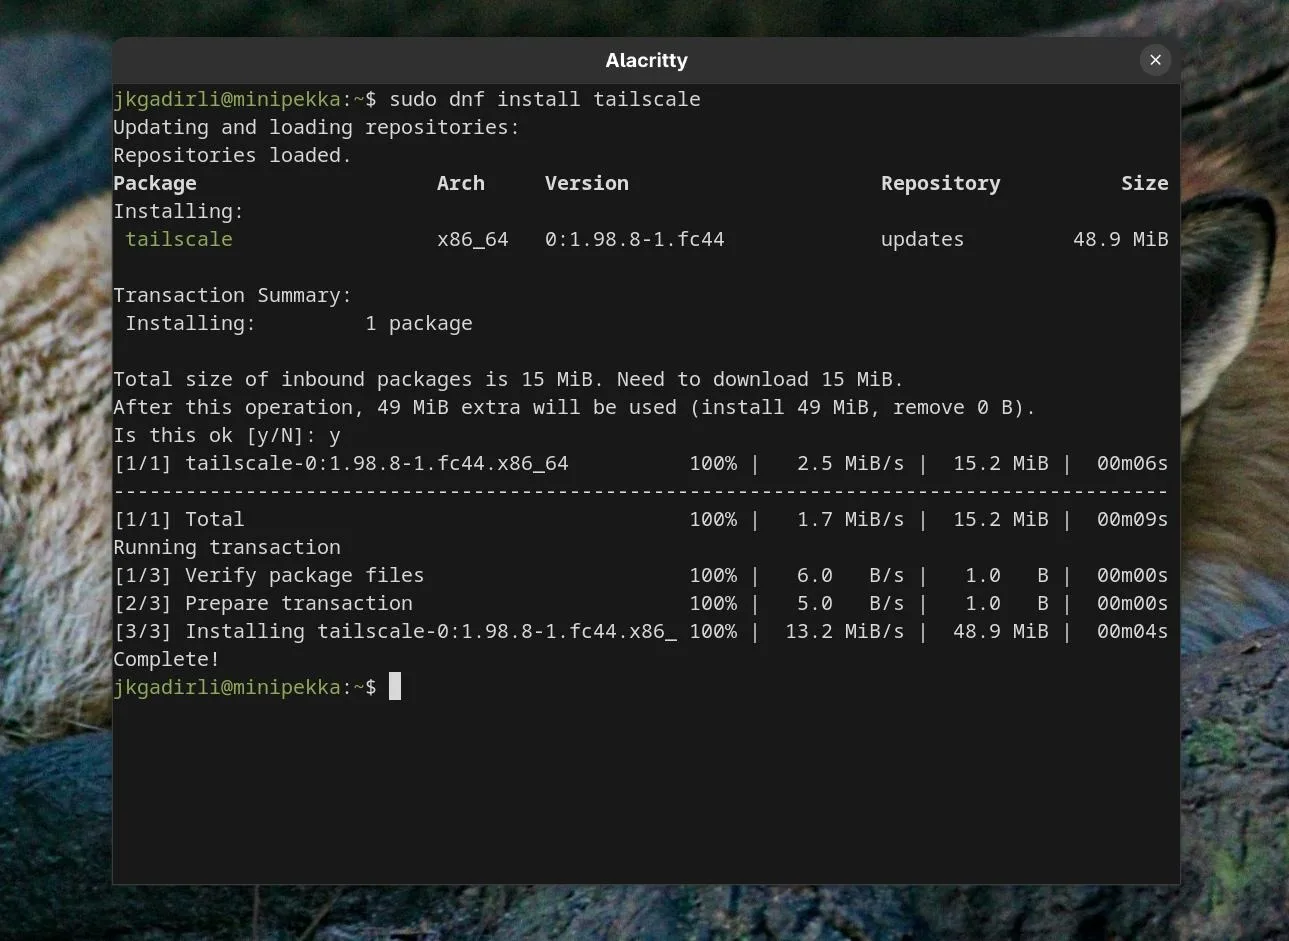Close the Alacritty terminal window
Viewport: 1289px width, 941px height.
[x=1155, y=60]
